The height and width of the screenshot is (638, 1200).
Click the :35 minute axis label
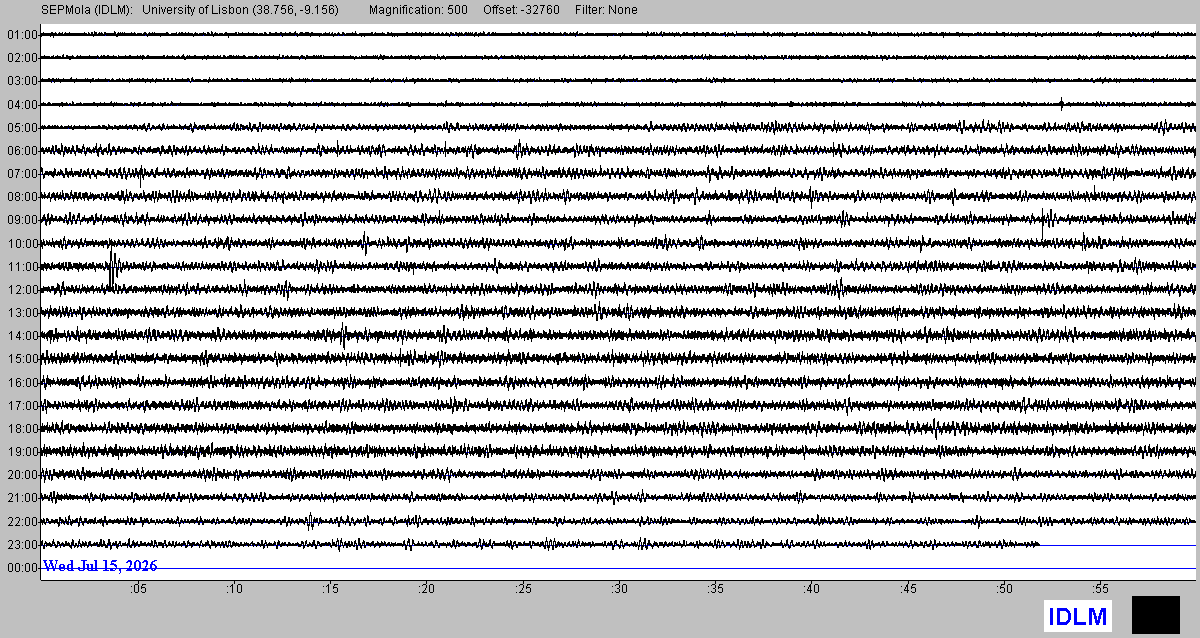click(715, 590)
